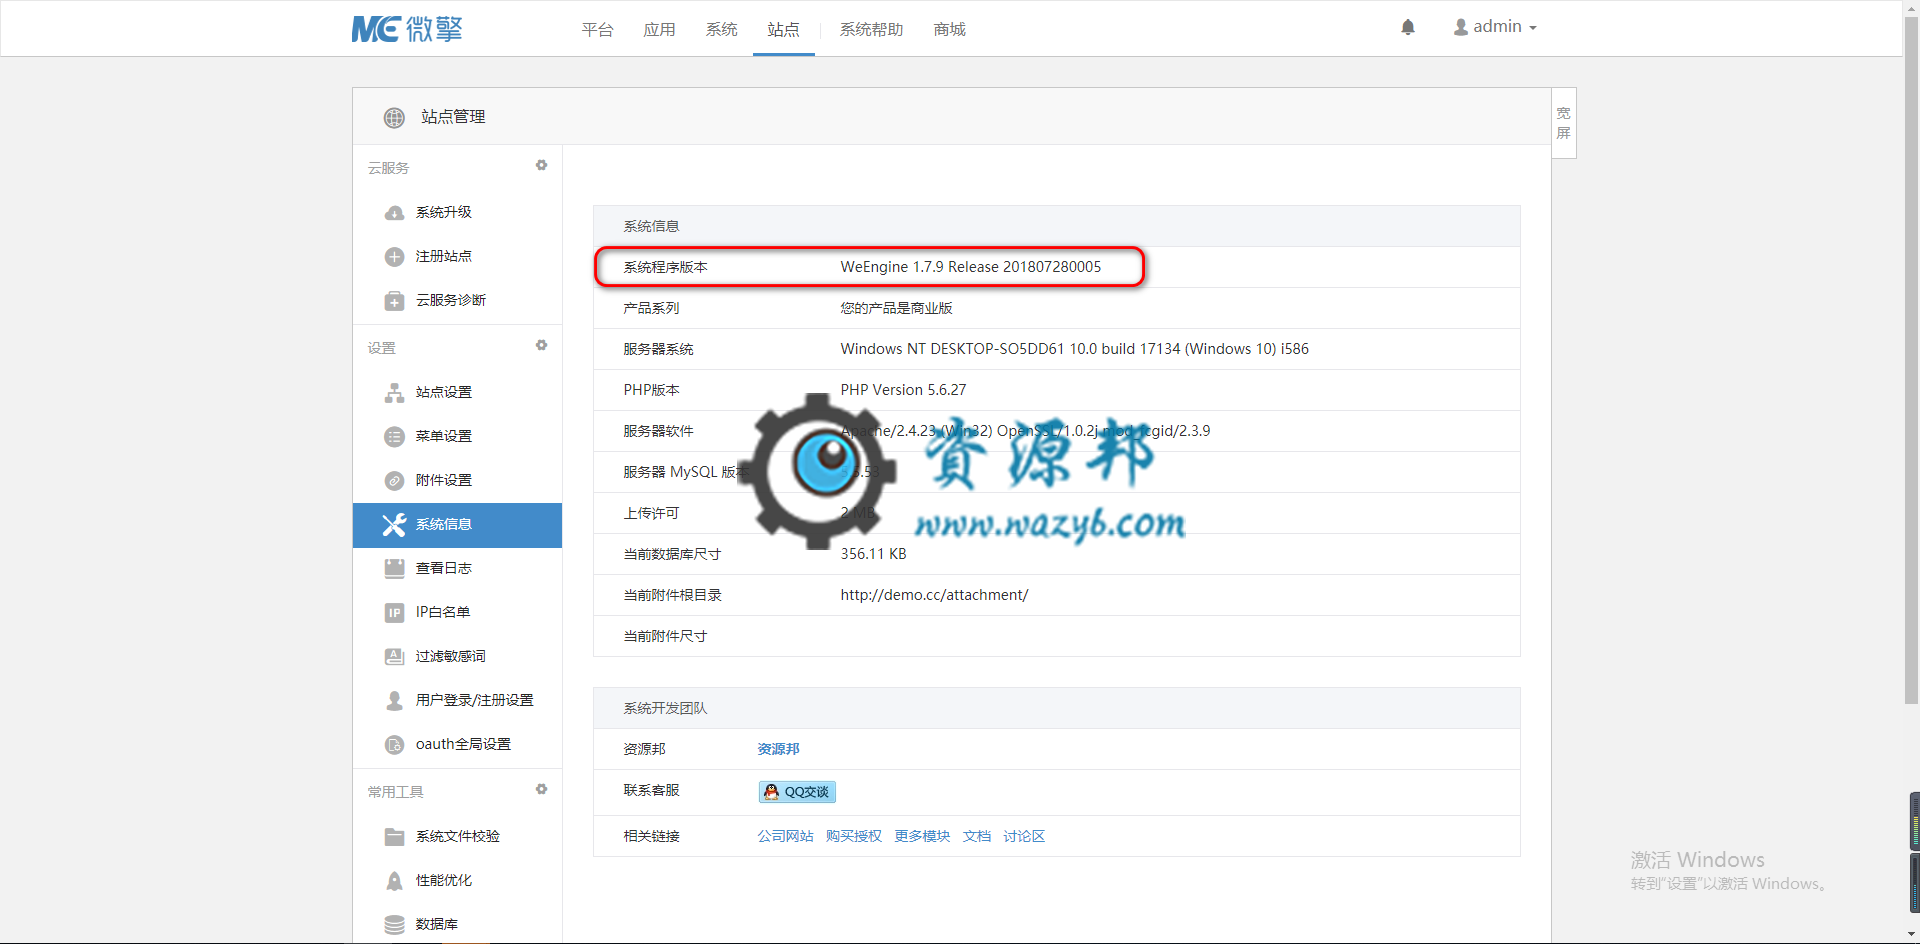Collapse the 设置 section gear
Image resolution: width=1920 pixels, height=944 pixels.
(x=541, y=345)
